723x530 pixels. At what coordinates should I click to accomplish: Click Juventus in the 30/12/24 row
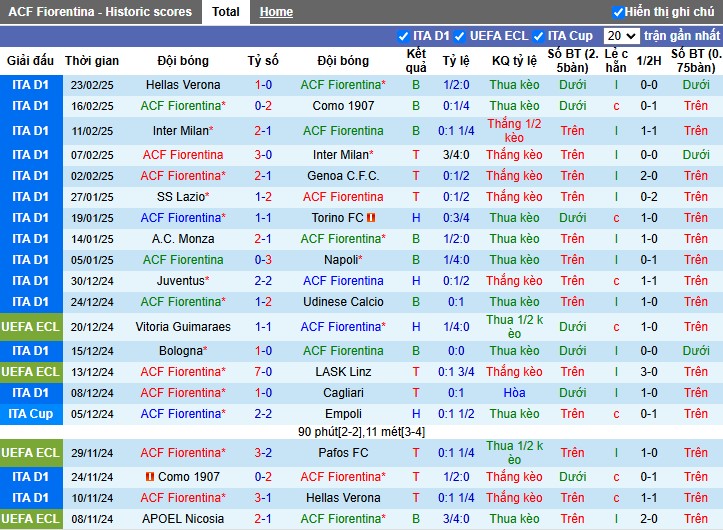(183, 280)
